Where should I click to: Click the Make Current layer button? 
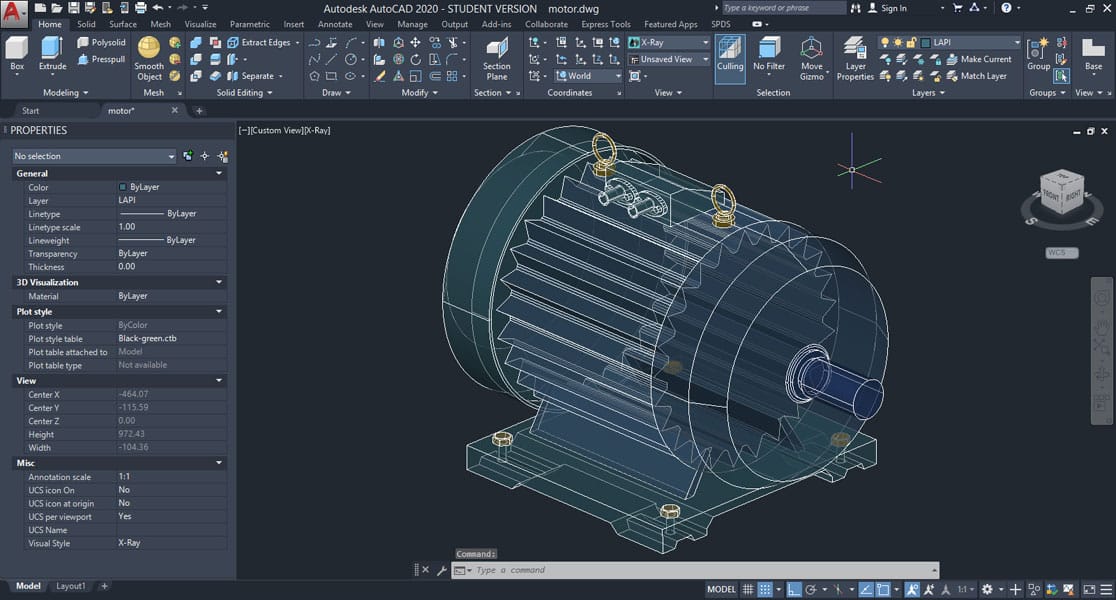(x=979, y=59)
